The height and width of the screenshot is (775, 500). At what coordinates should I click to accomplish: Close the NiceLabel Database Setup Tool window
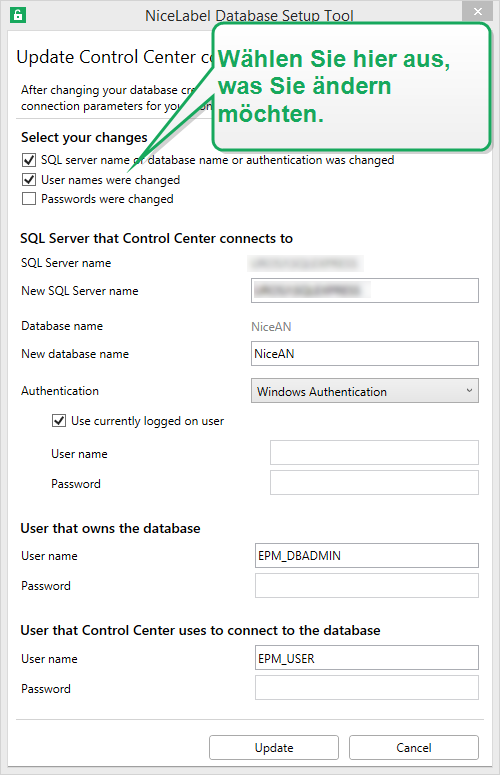[x=477, y=11]
